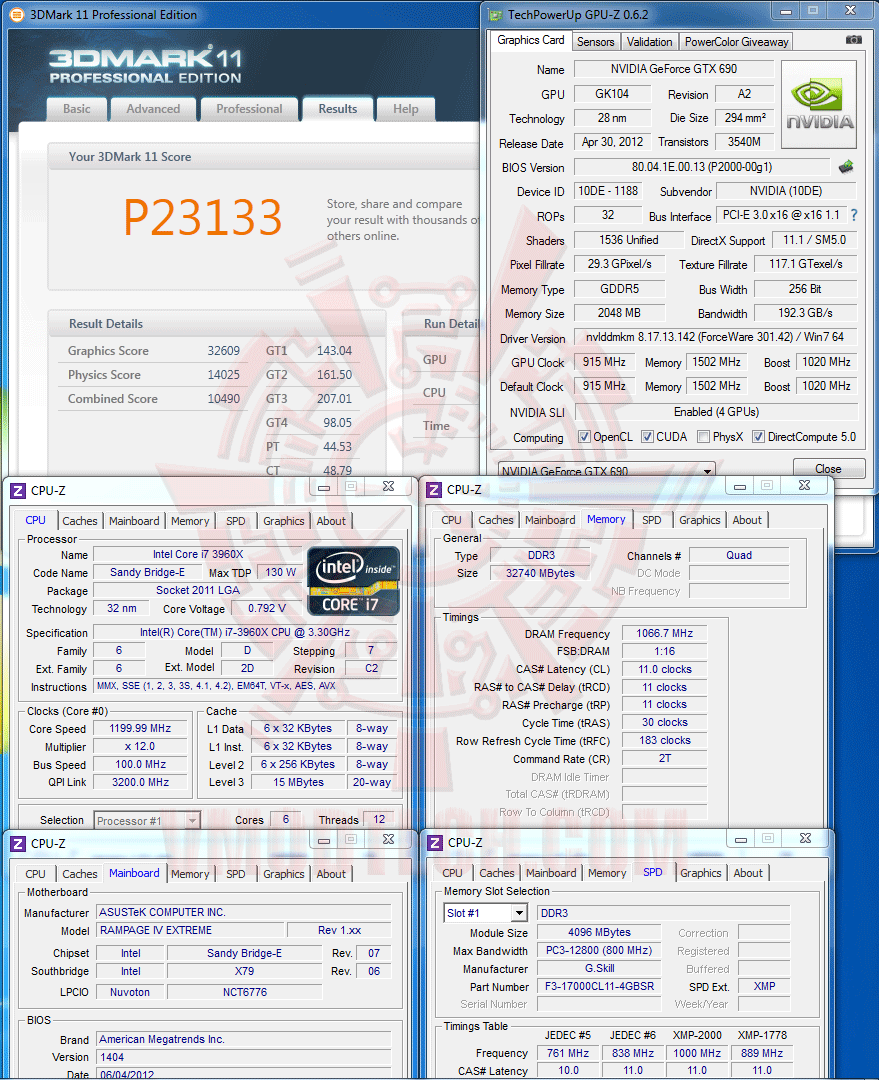The height and width of the screenshot is (1080, 879).
Task: Open Caches tab in the CPU-Z CPU window
Action: (80, 521)
